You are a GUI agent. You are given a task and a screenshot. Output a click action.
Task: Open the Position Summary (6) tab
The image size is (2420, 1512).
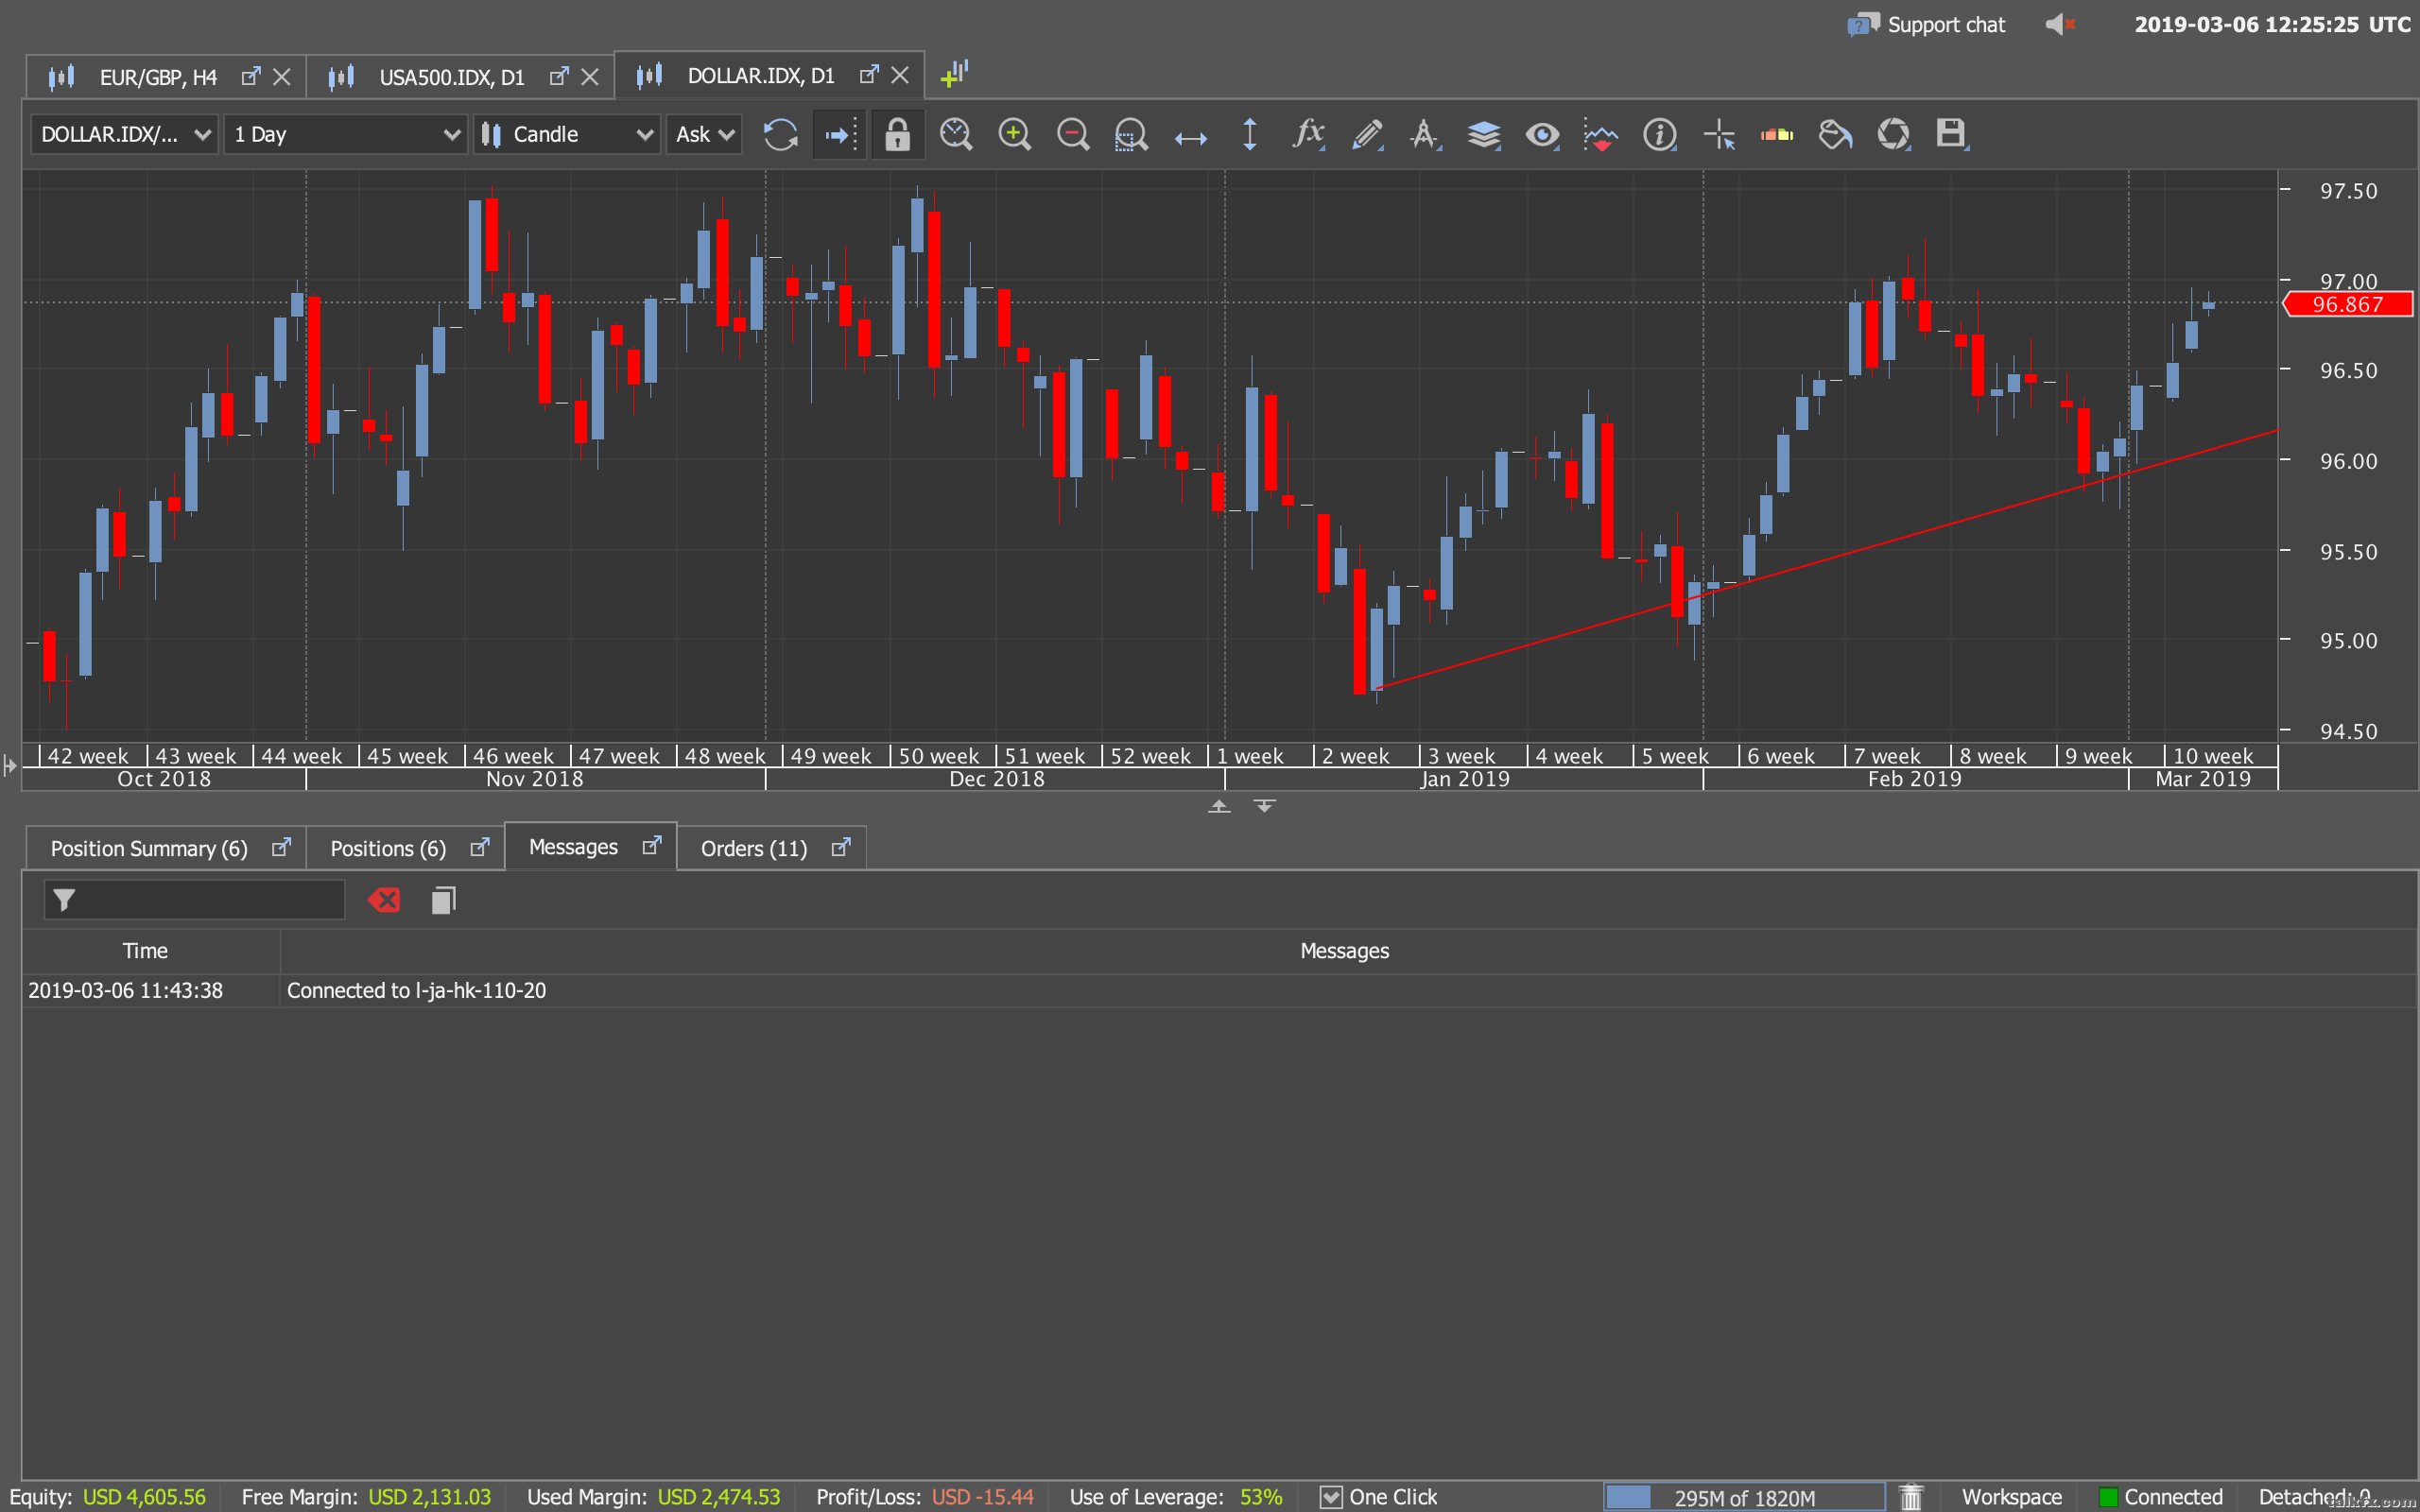click(x=149, y=849)
